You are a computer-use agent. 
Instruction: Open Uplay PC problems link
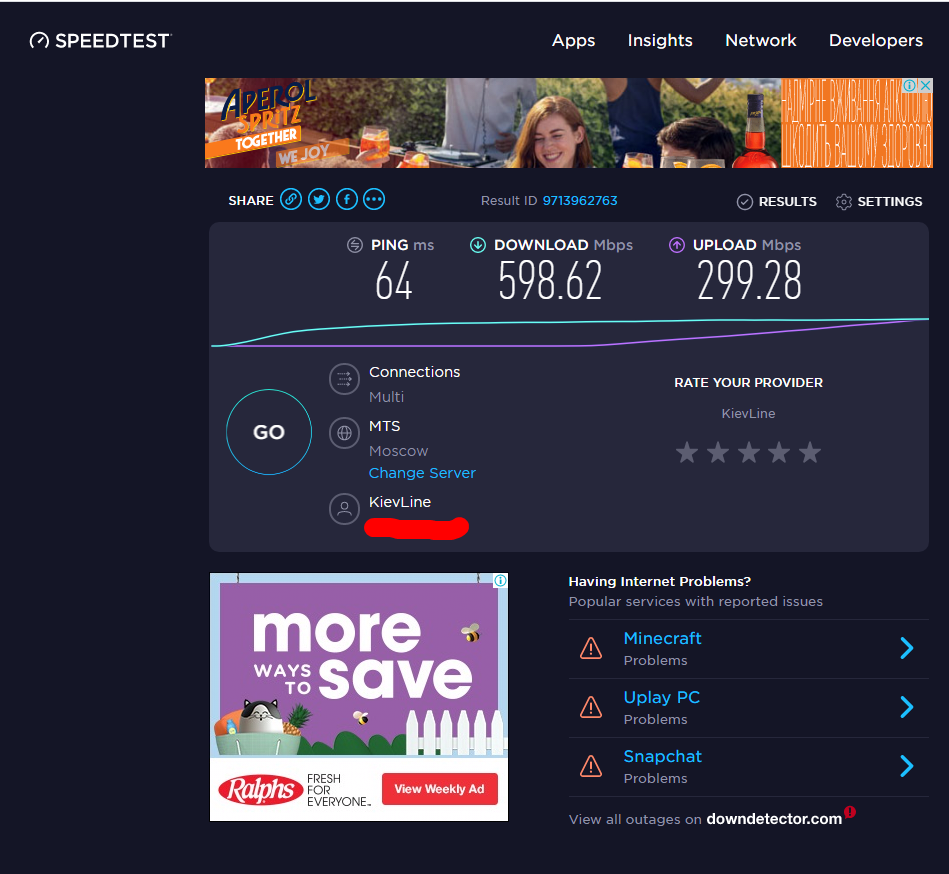tap(662, 698)
